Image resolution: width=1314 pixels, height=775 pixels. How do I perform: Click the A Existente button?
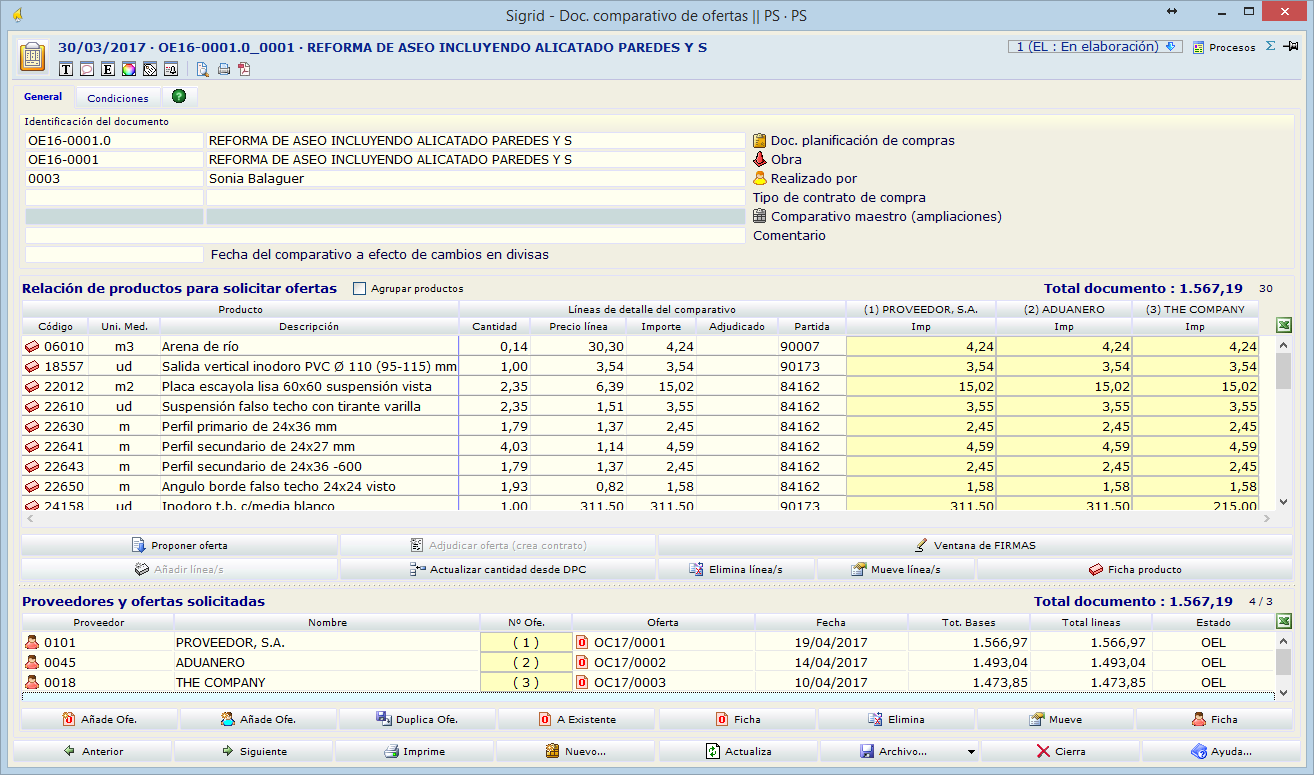pyautogui.click(x=577, y=719)
